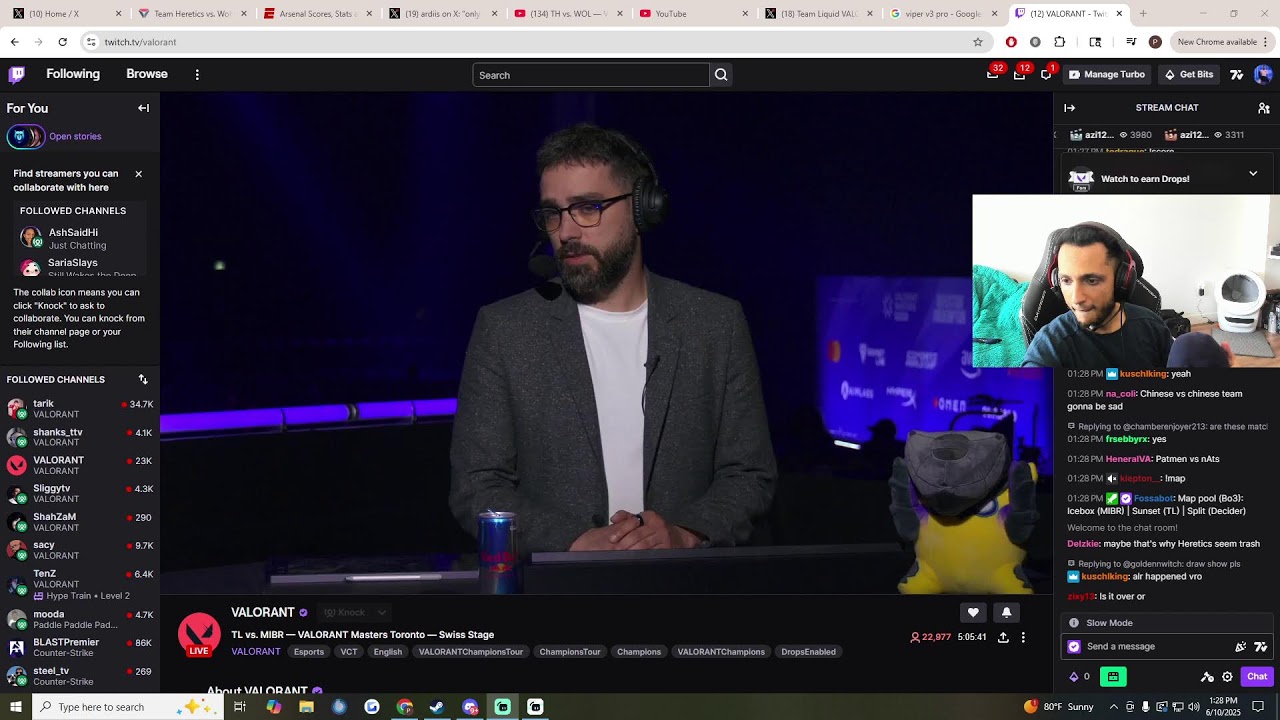This screenshot has width=1280, height=720.
Task: Open tarik's channel in the sidebar
Action: pyautogui.click(x=80, y=409)
